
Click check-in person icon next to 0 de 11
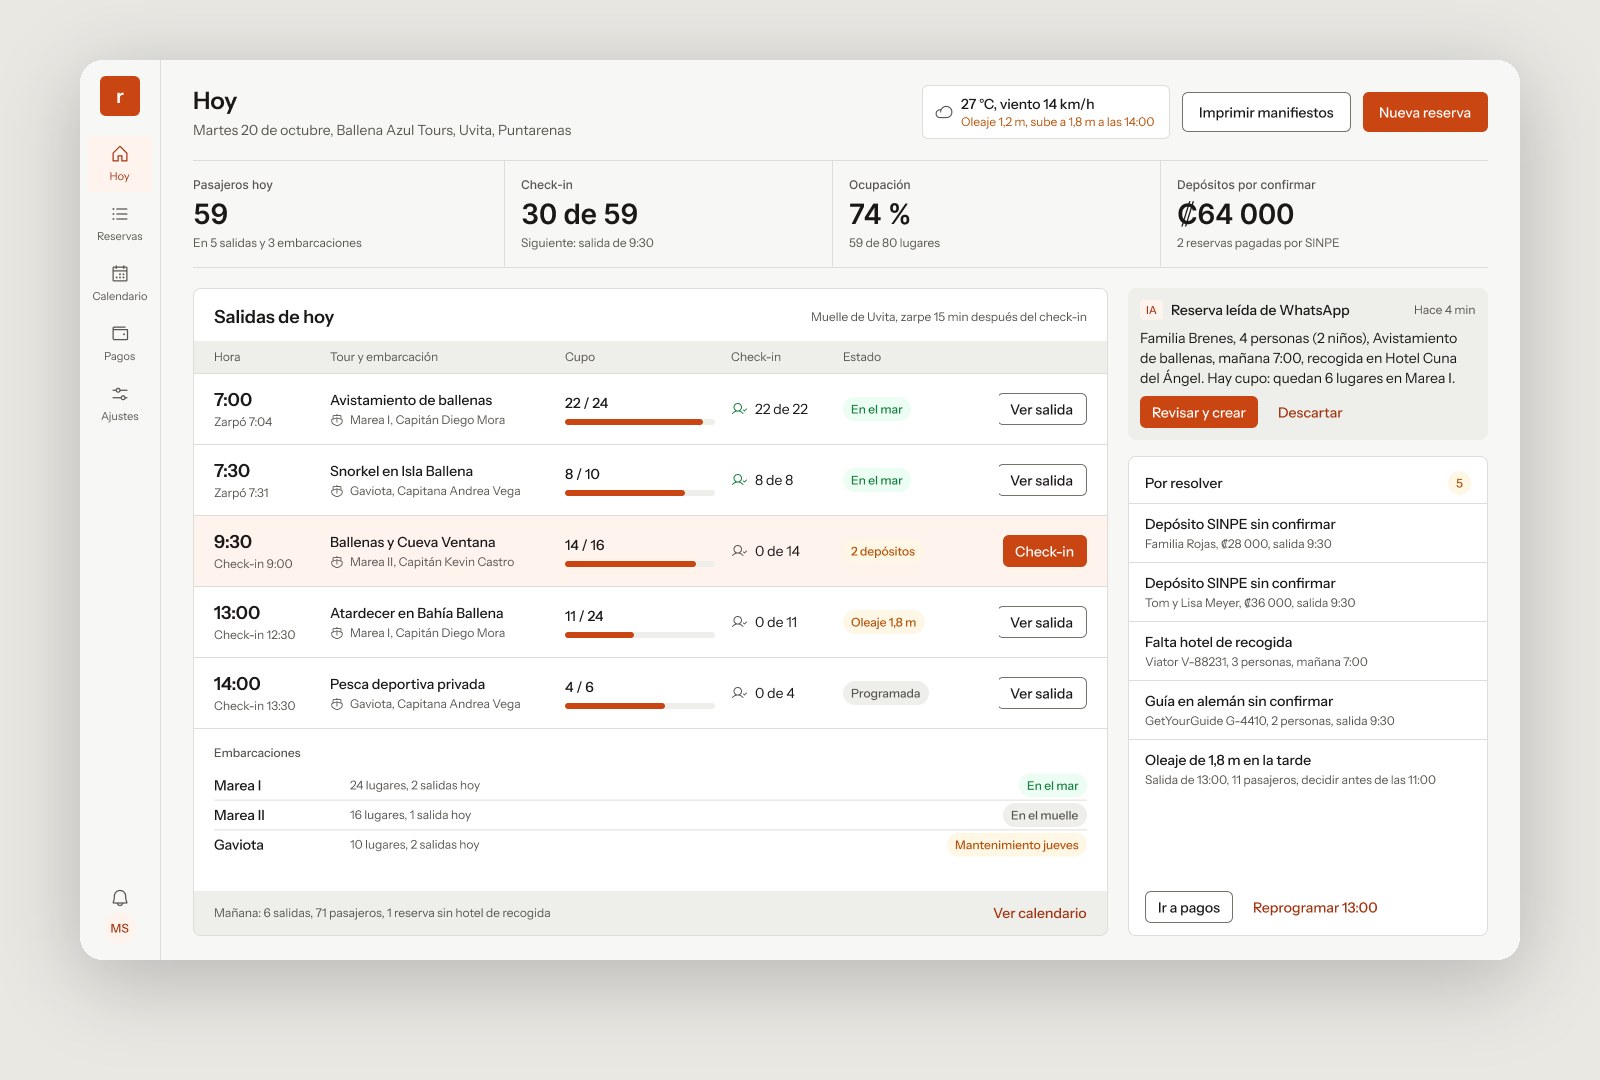[x=740, y=622]
